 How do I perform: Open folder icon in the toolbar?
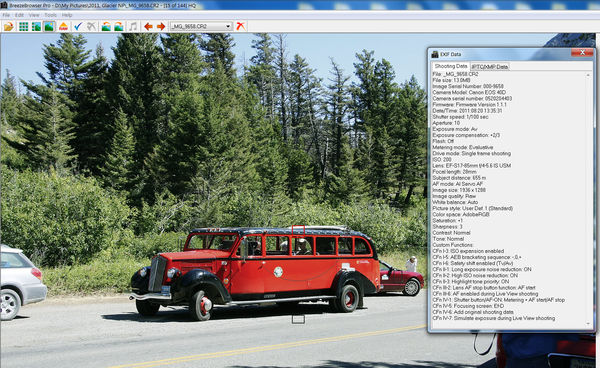[8, 26]
